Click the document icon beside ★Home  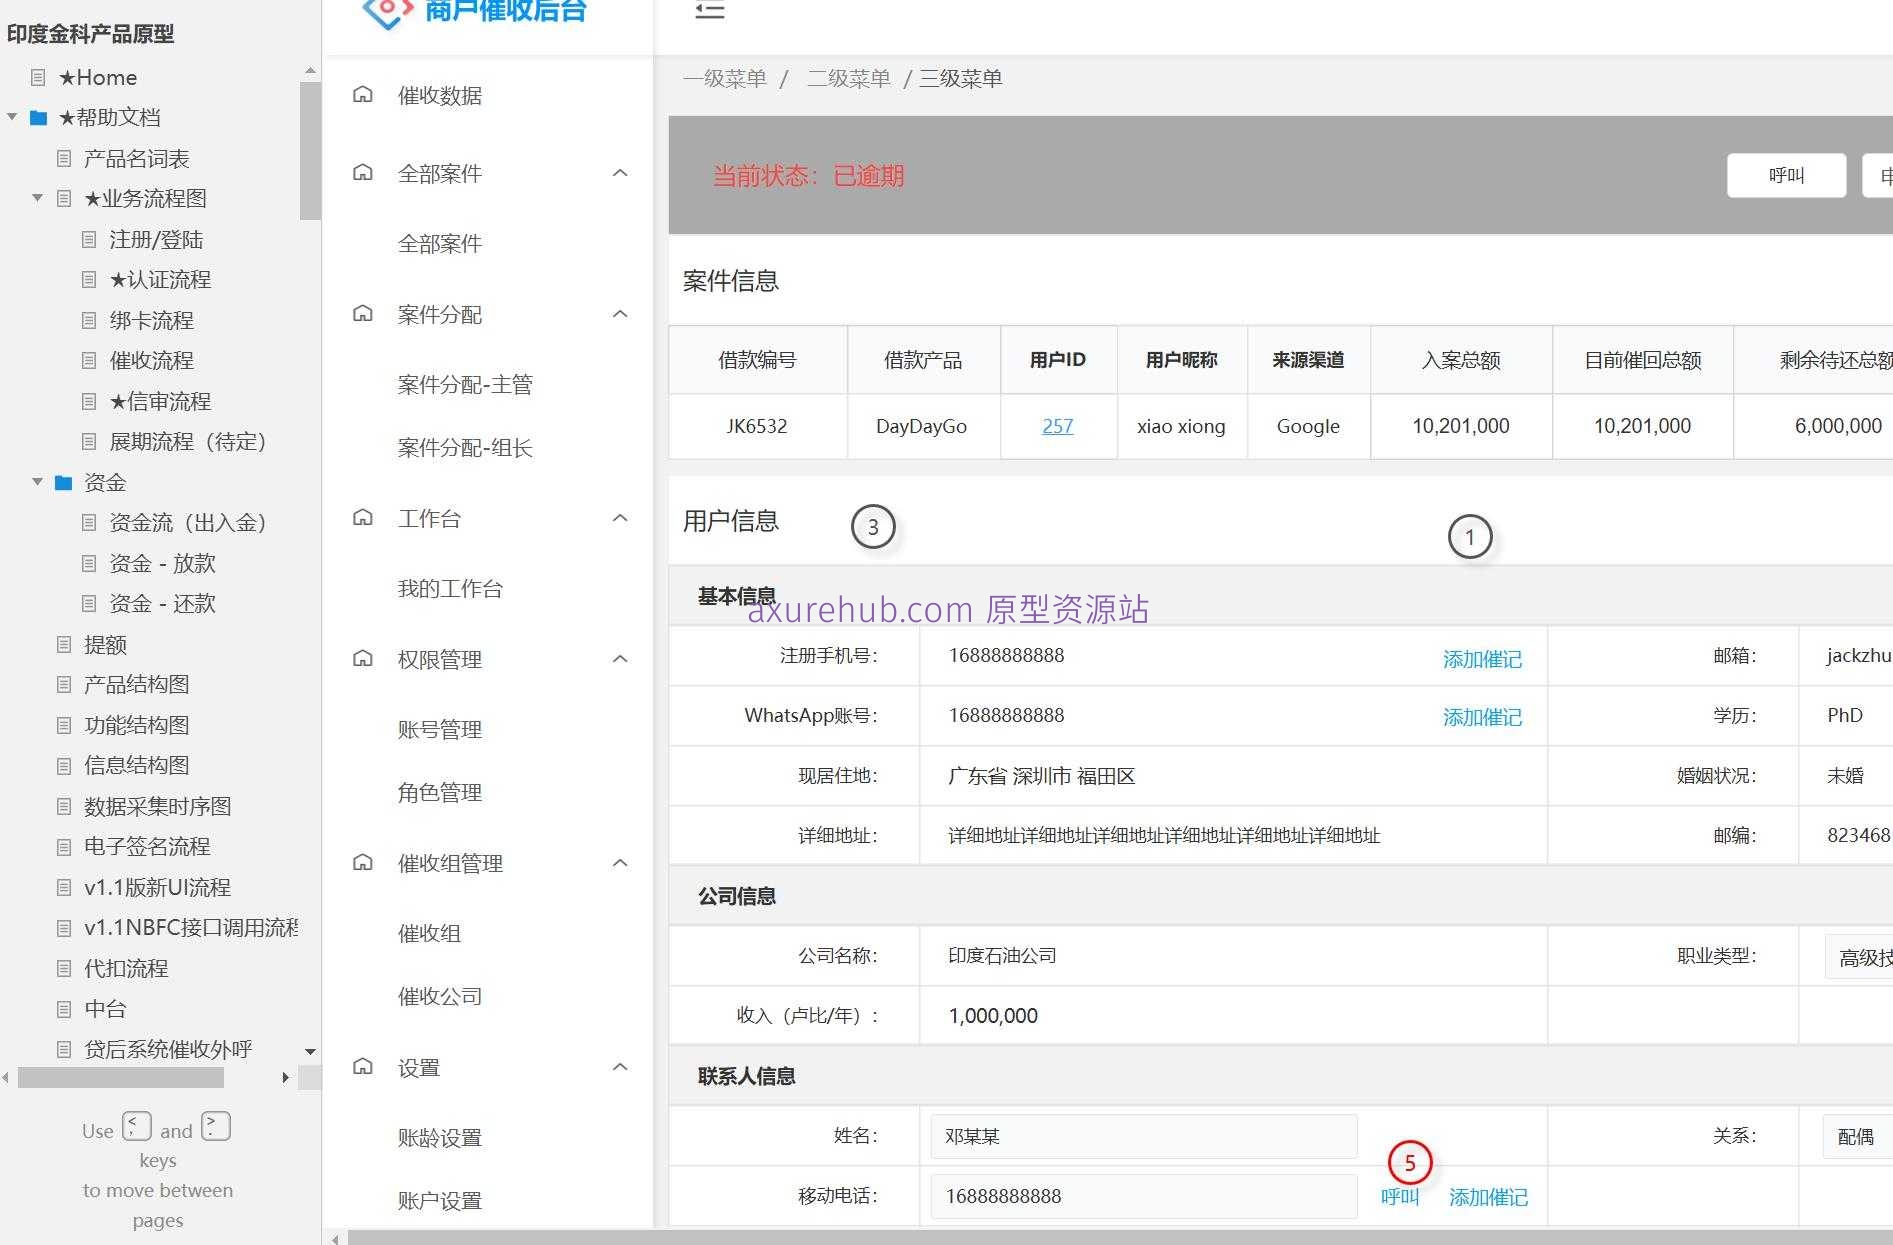click(x=40, y=77)
